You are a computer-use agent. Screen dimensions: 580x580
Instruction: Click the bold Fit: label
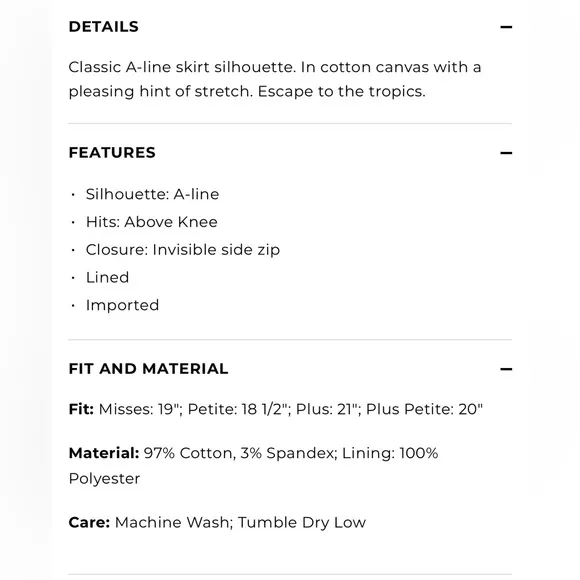click(81, 409)
